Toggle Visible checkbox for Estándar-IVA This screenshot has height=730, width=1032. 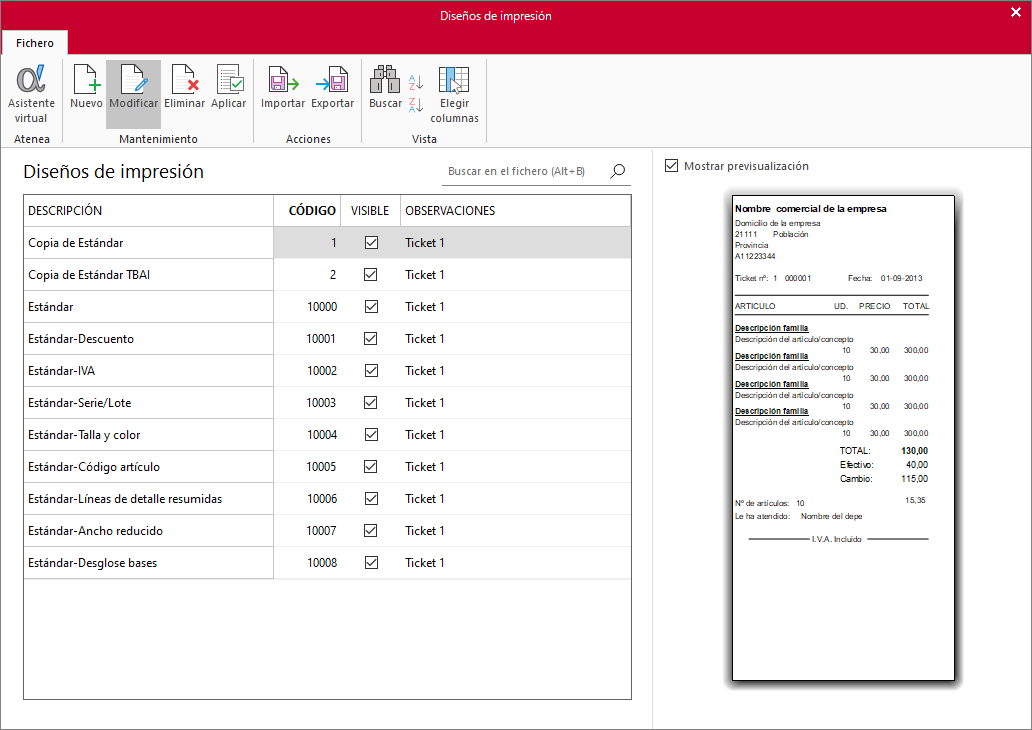(x=371, y=371)
